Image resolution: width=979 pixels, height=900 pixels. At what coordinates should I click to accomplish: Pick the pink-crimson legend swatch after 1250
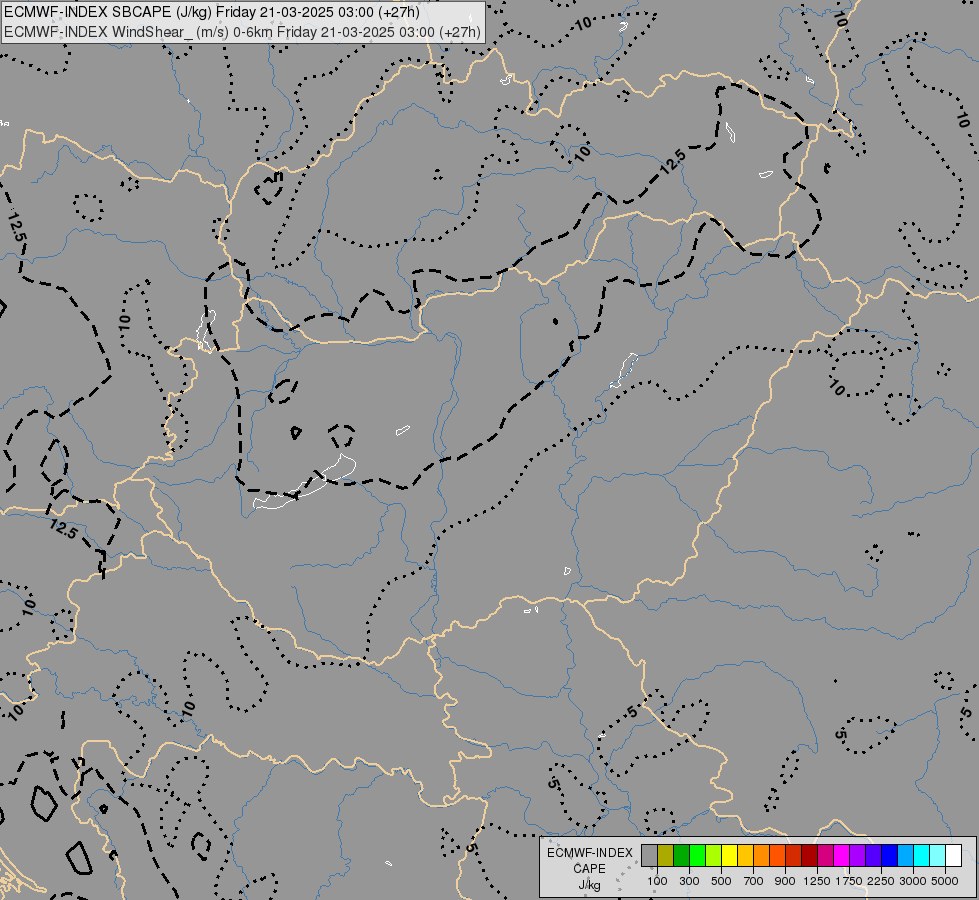coord(825,856)
